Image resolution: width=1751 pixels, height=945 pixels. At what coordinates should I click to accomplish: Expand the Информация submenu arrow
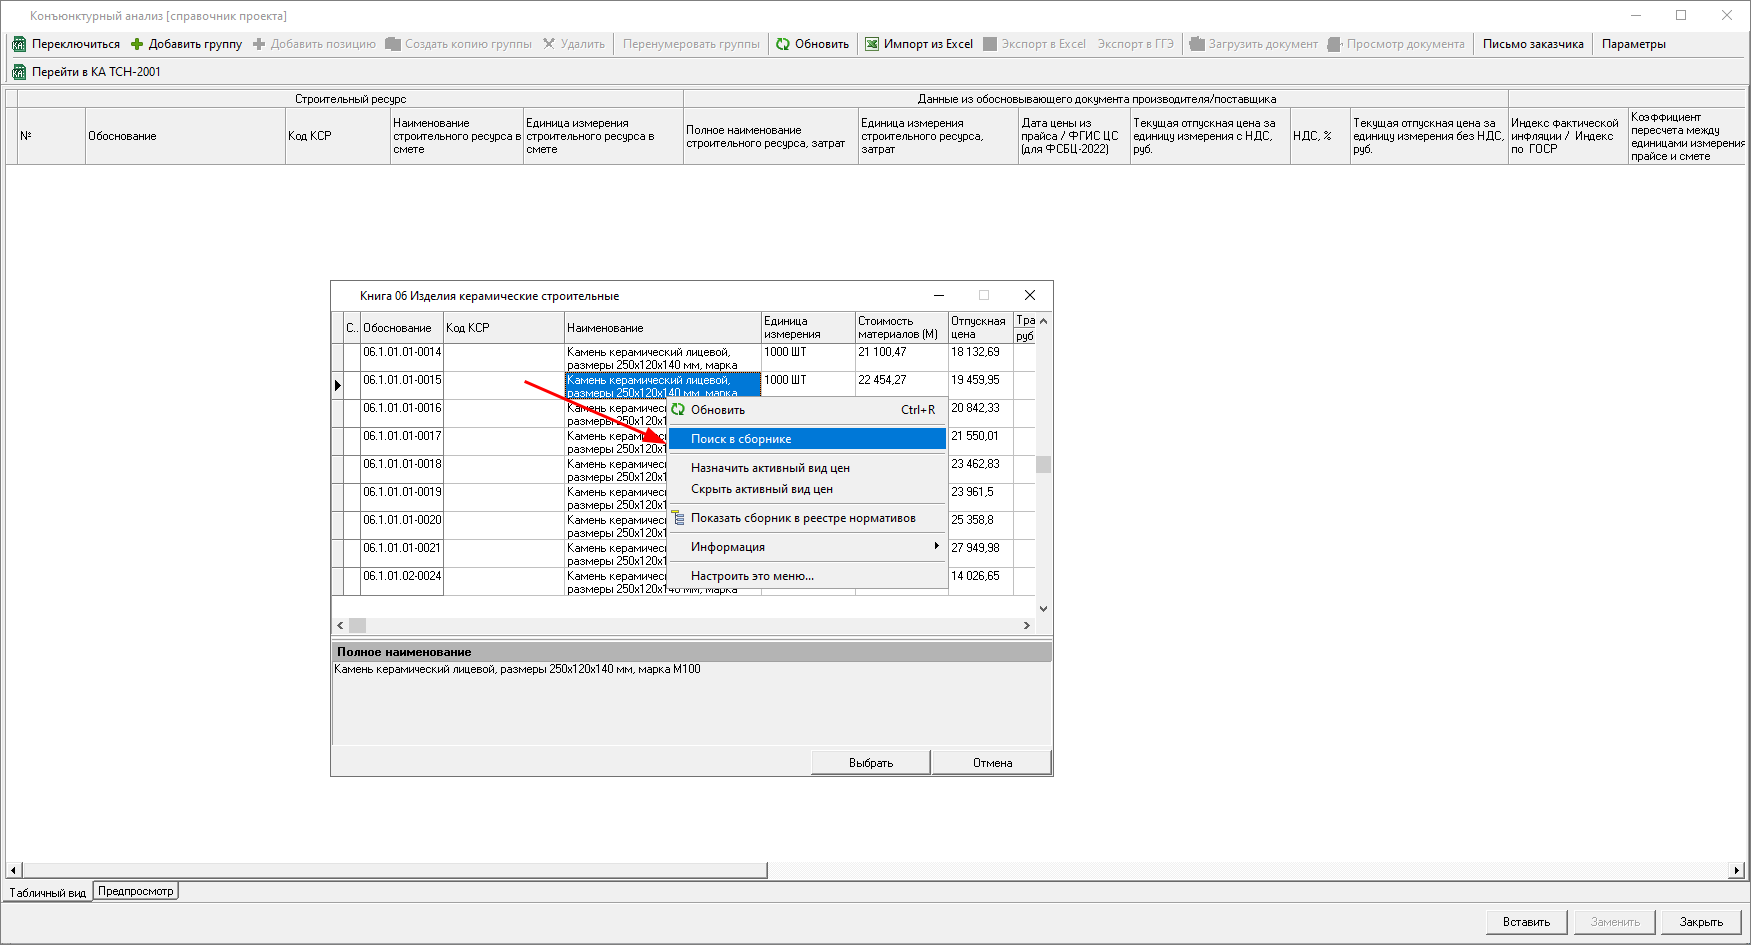(x=936, y=546)
